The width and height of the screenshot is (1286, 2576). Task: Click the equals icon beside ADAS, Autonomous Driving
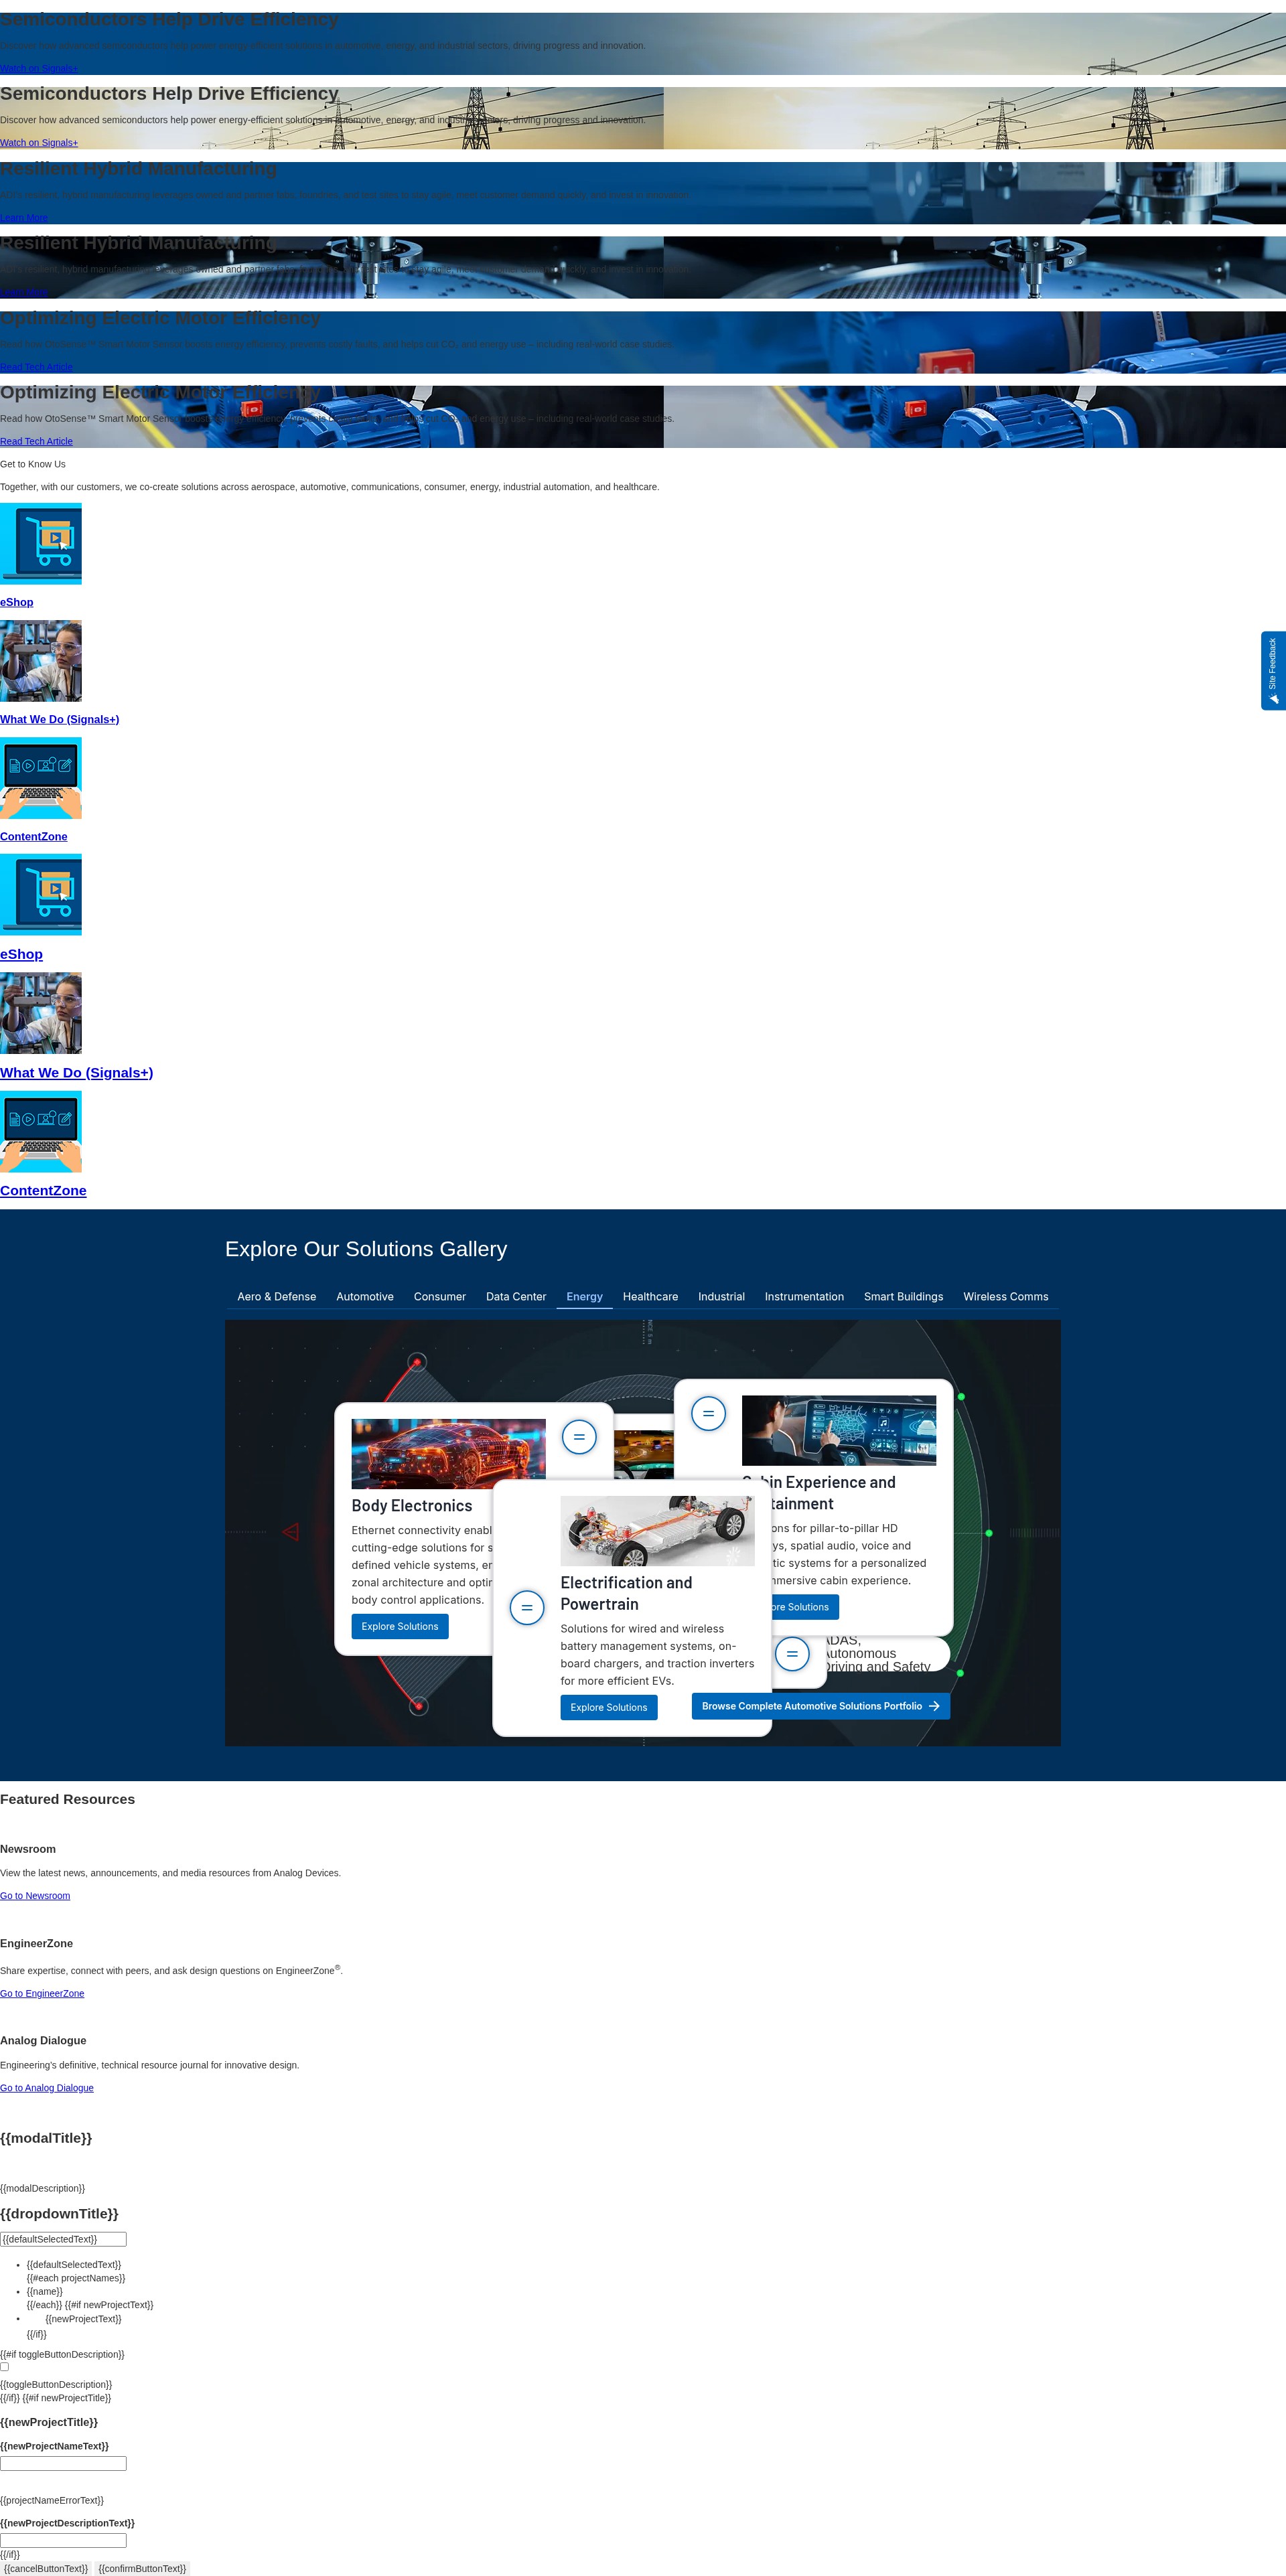tap(792, 1654)
